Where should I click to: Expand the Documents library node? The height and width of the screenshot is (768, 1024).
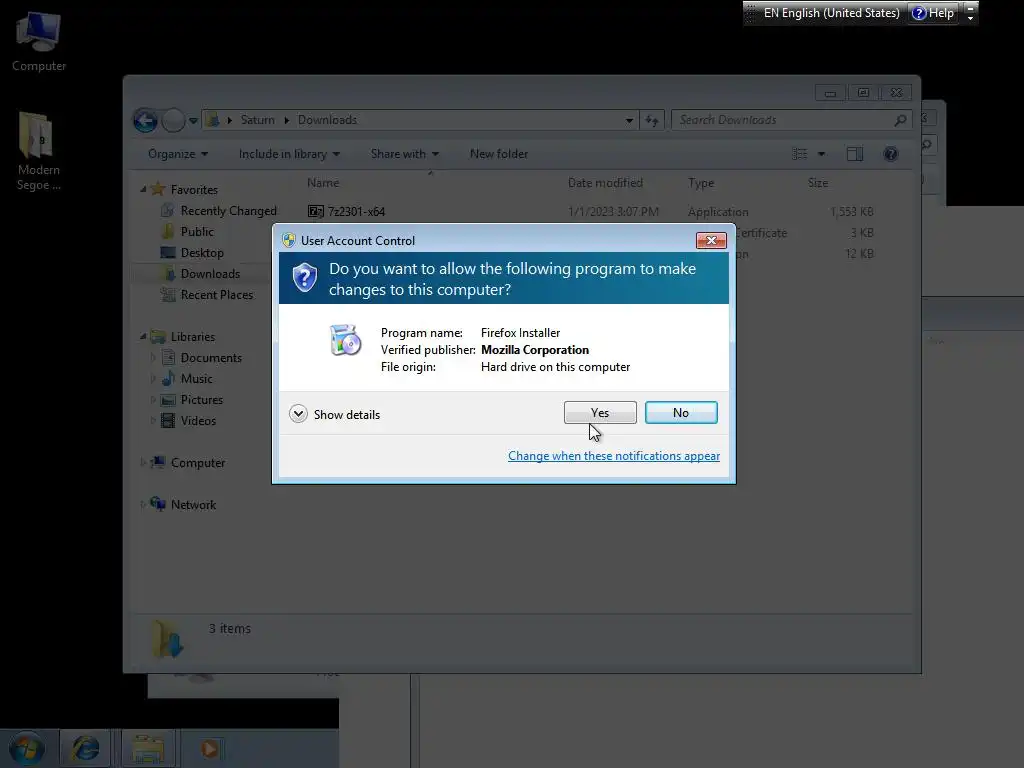point(153,358)
